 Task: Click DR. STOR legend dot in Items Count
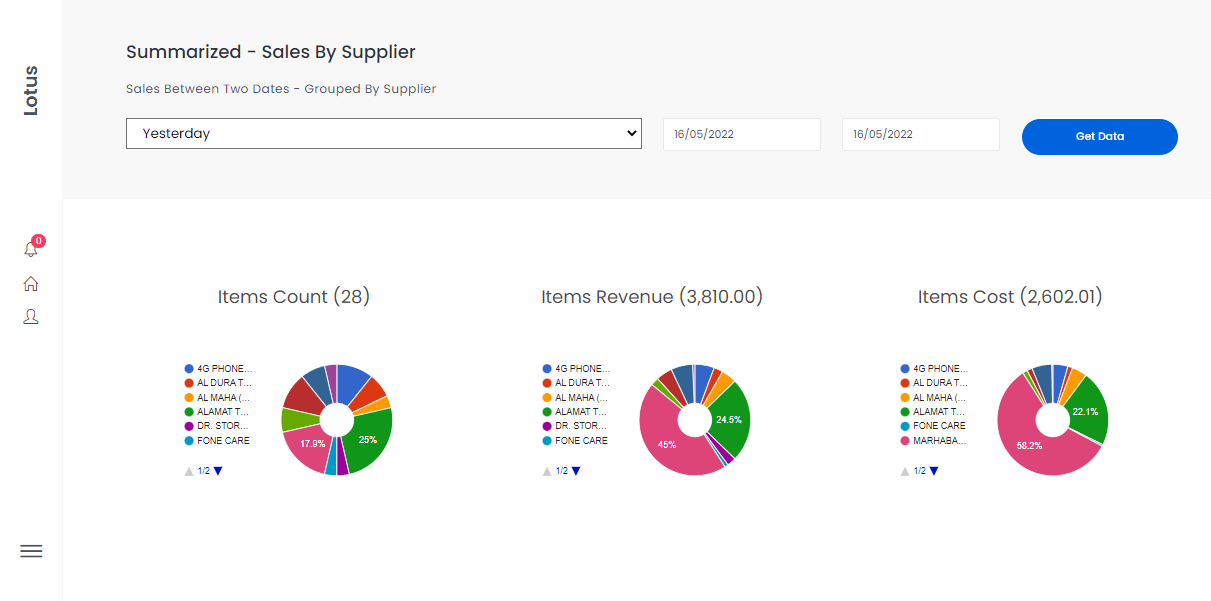click(189, 426)
